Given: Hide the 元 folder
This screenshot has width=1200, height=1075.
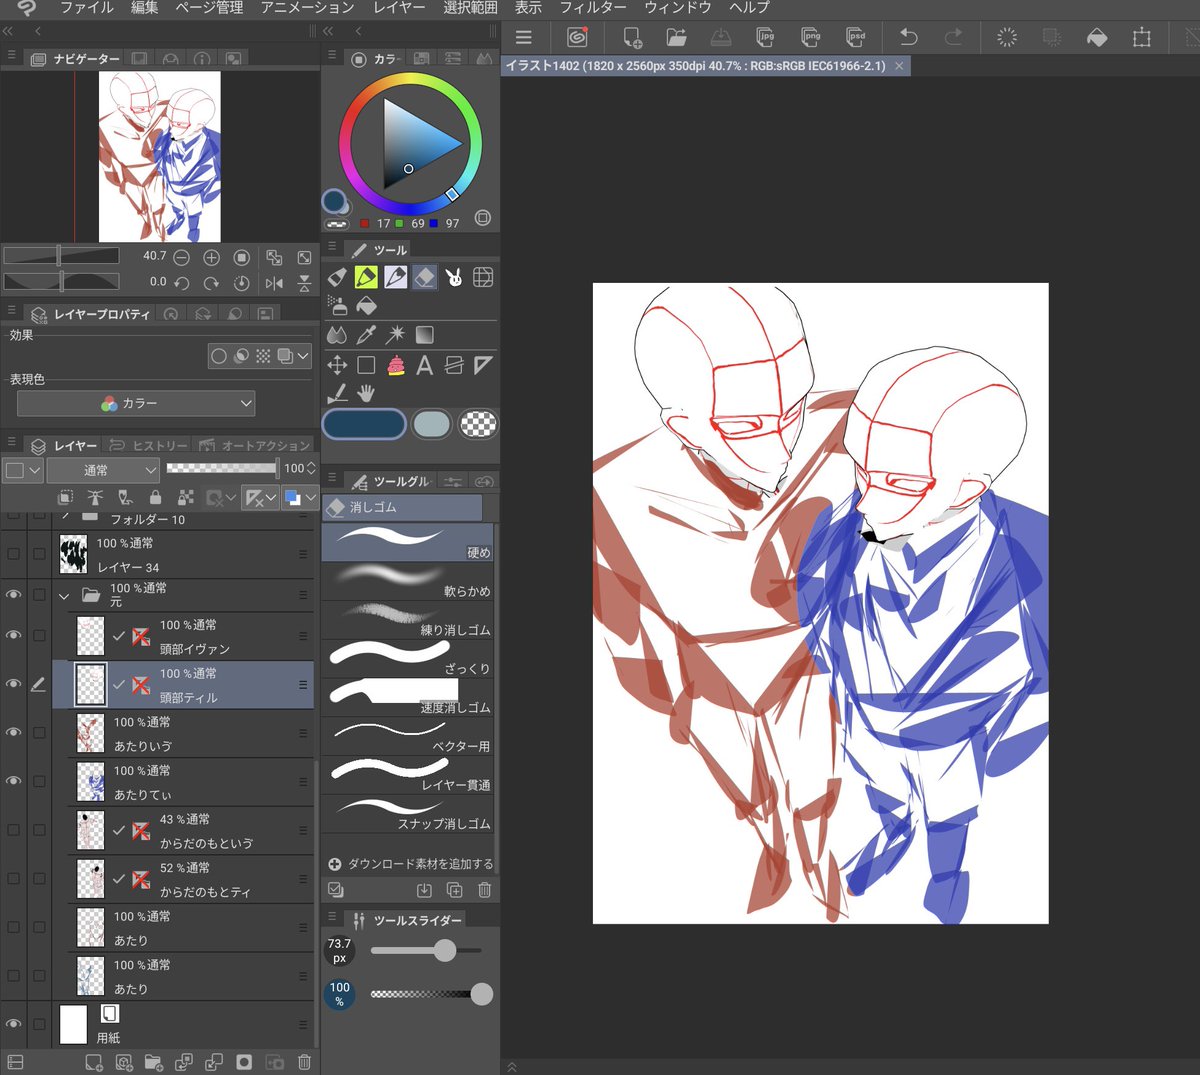Looking at the screenshot, I should pos(13,595).
